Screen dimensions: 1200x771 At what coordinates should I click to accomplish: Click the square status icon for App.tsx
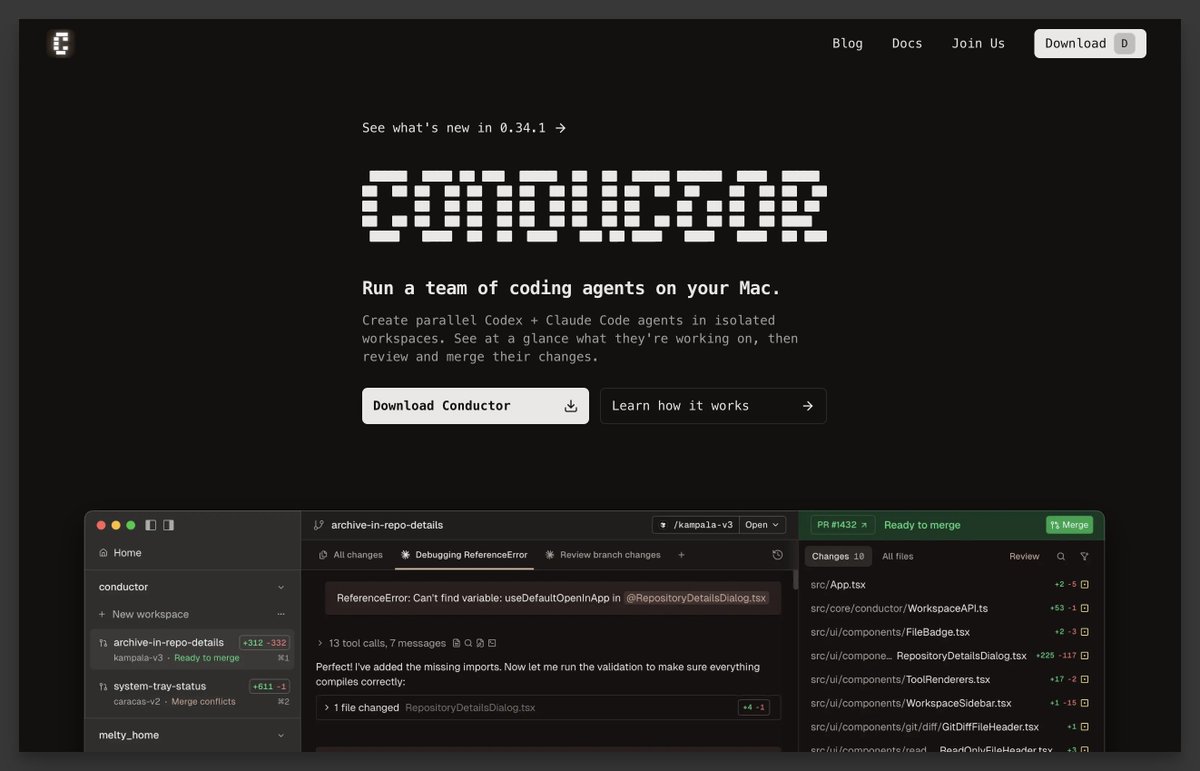click(1084, 584)
